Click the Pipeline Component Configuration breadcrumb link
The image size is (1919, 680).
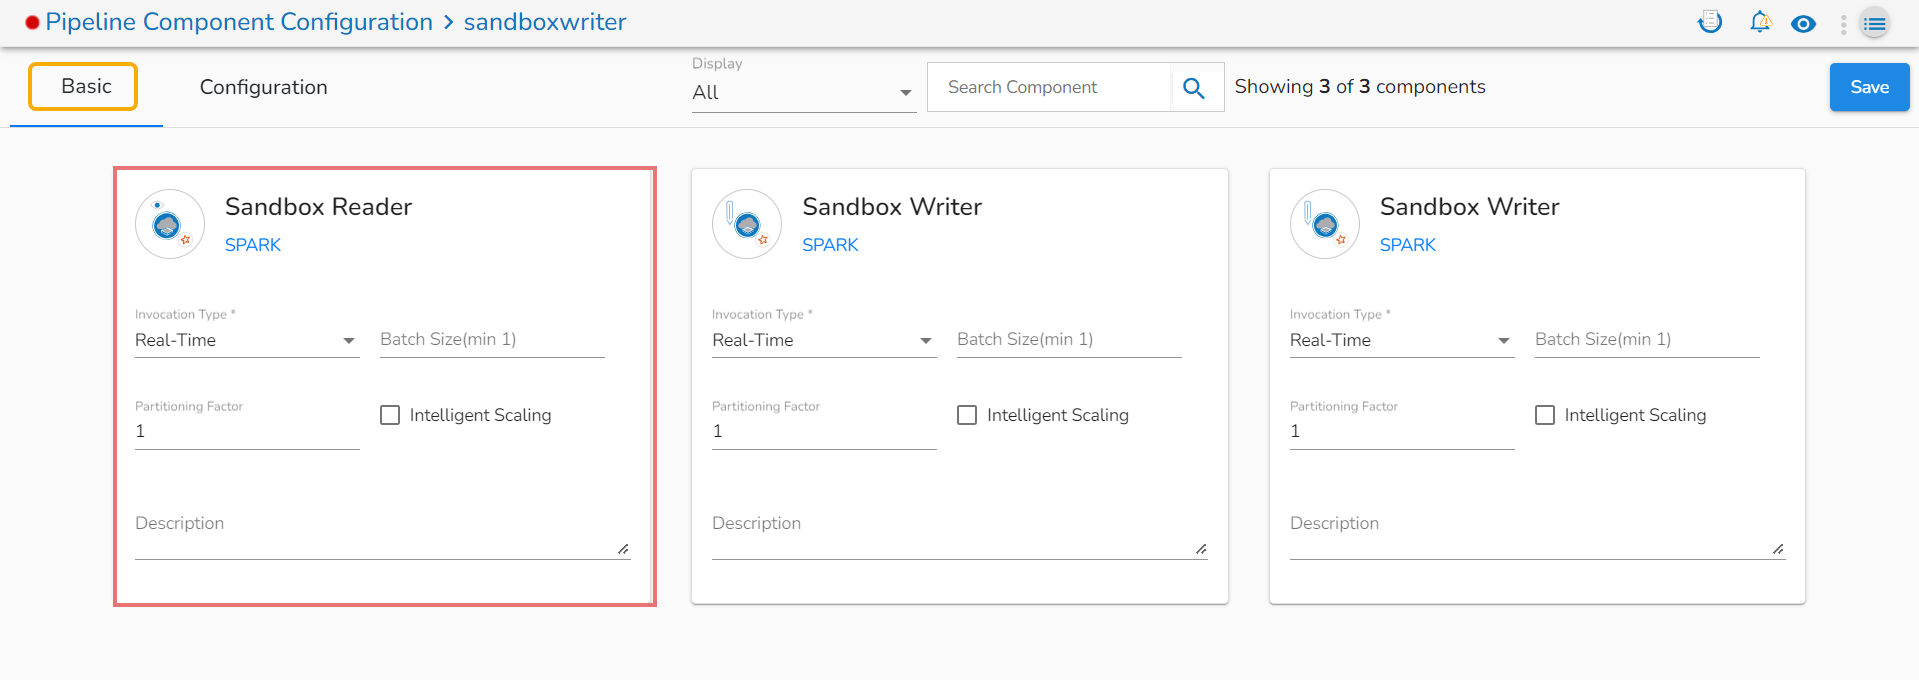click(x=239, y=22)
